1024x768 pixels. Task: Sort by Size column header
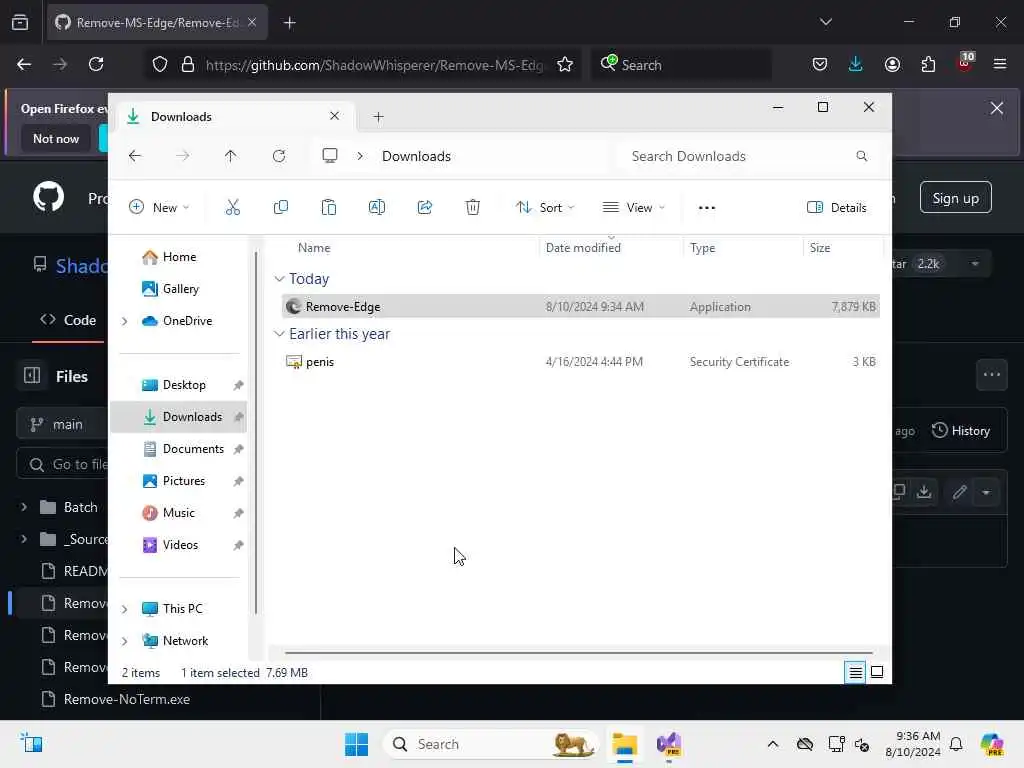[x=820, y=248]
